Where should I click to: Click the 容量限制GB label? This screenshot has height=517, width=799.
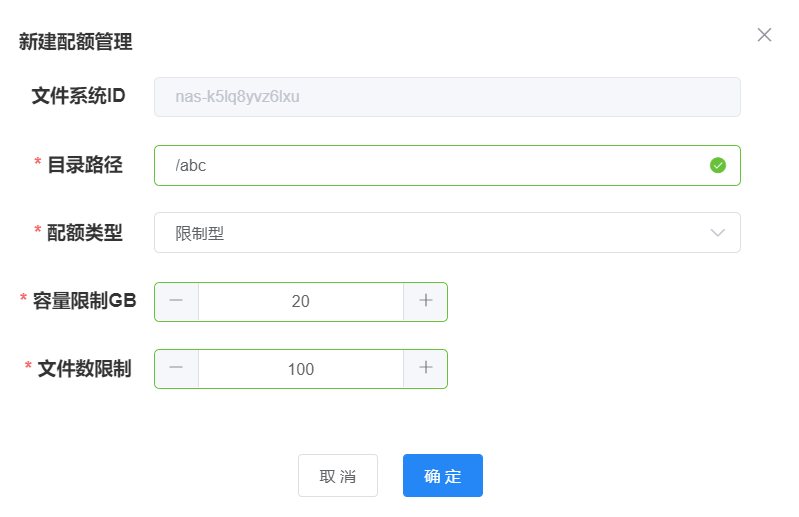point(84,300)
